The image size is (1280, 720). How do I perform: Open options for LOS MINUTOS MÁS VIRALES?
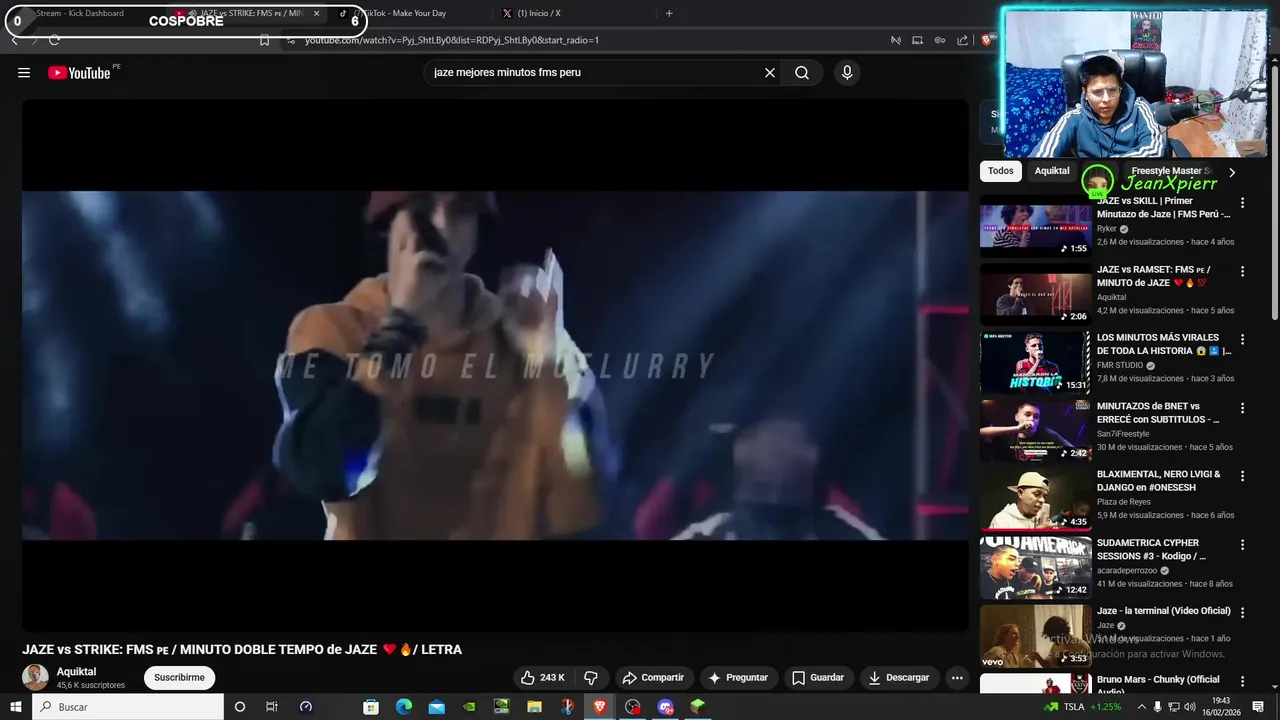pos(1243,340)
